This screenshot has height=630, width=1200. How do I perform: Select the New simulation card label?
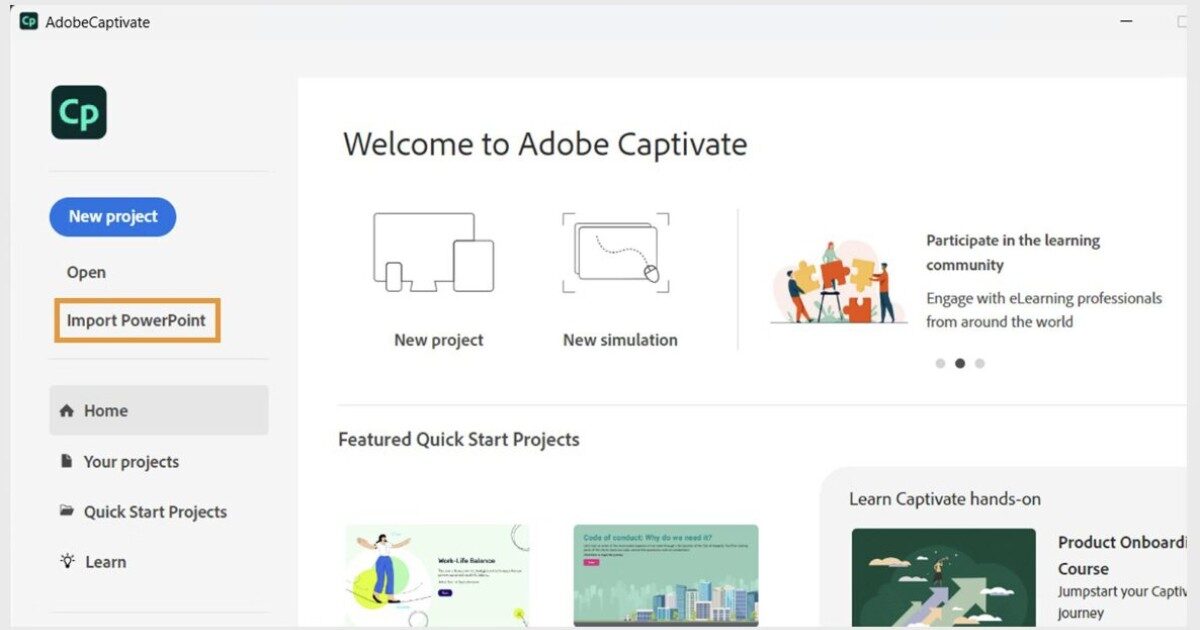tap(620, 340)
